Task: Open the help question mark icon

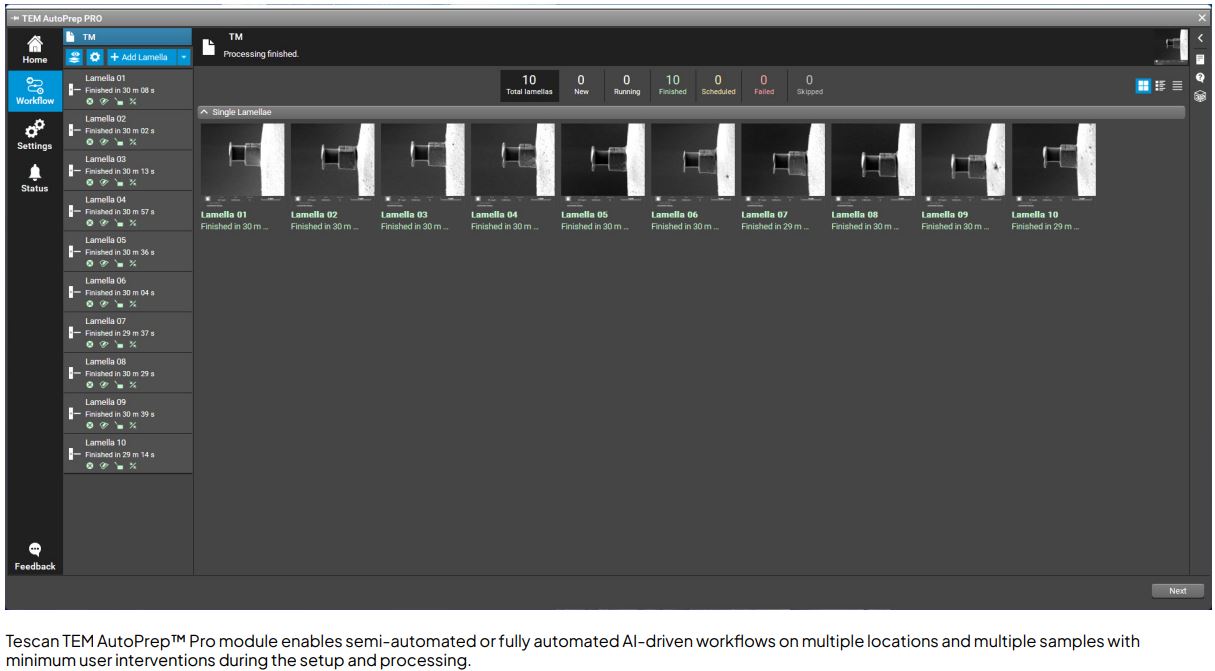Action: point(1200,78)
